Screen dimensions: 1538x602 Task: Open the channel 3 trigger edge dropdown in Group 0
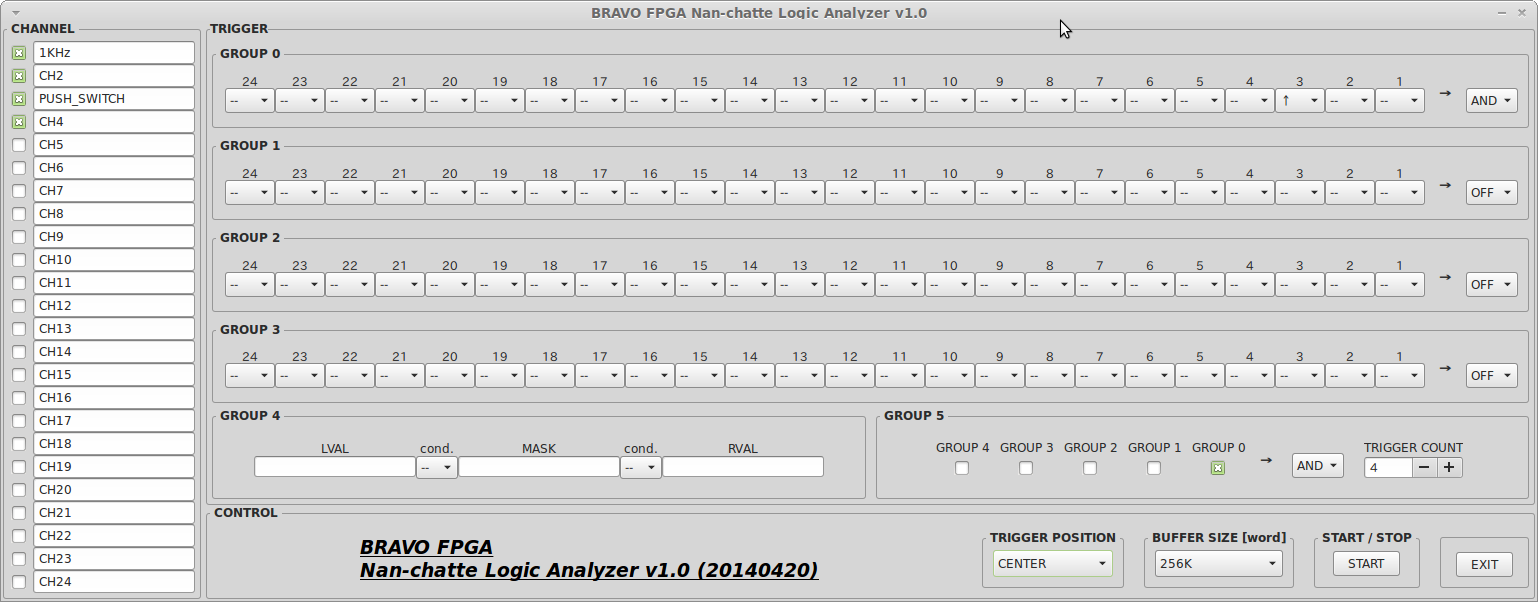tap(1299, 100)
